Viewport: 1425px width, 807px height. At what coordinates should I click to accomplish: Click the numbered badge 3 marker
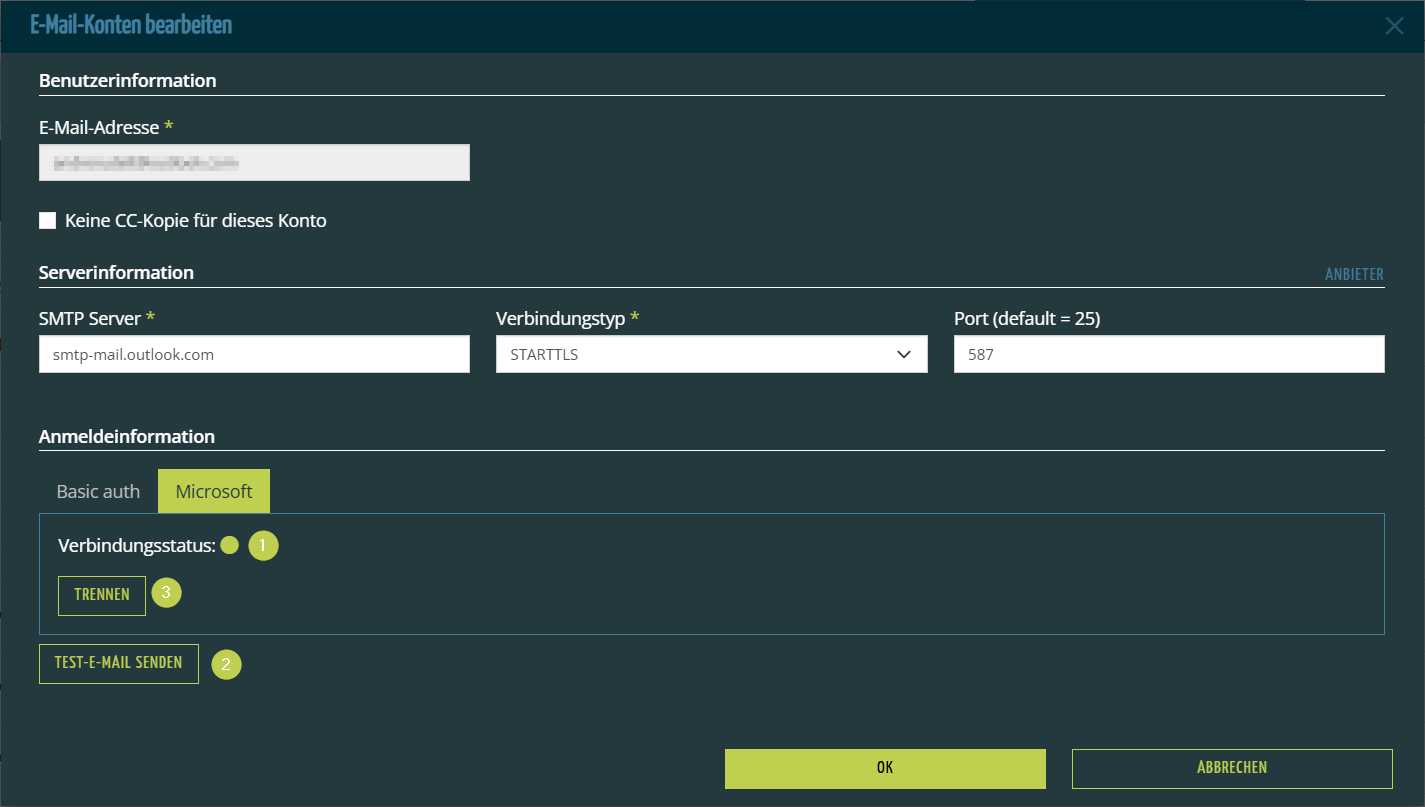[x=166, y=593]
